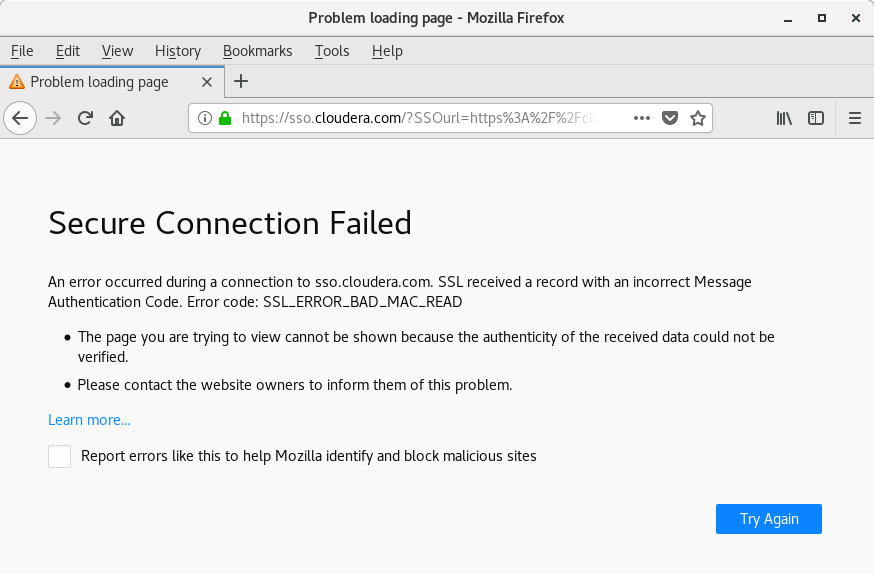Open the History menu
The image size is (874, 574).
(x=178, y=51)
